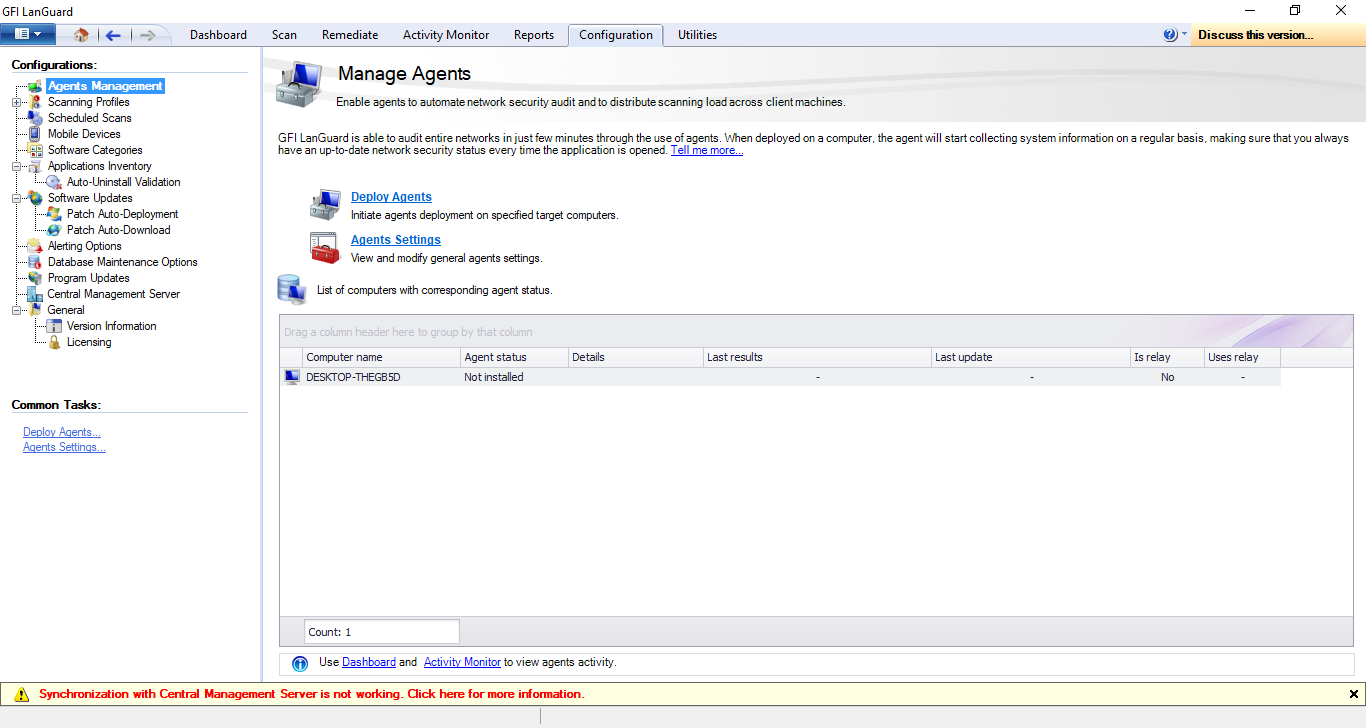Click the General folder icon
1366x728 pixels.
[35, 310]
